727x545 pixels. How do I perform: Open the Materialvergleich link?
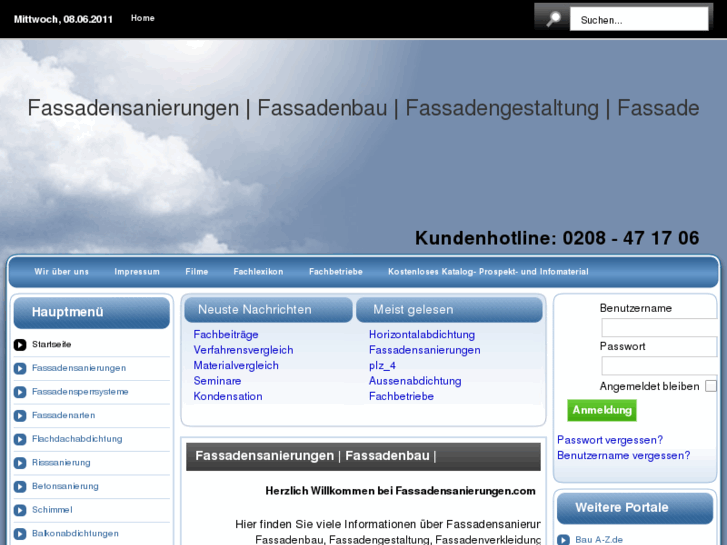coord(236,365)
